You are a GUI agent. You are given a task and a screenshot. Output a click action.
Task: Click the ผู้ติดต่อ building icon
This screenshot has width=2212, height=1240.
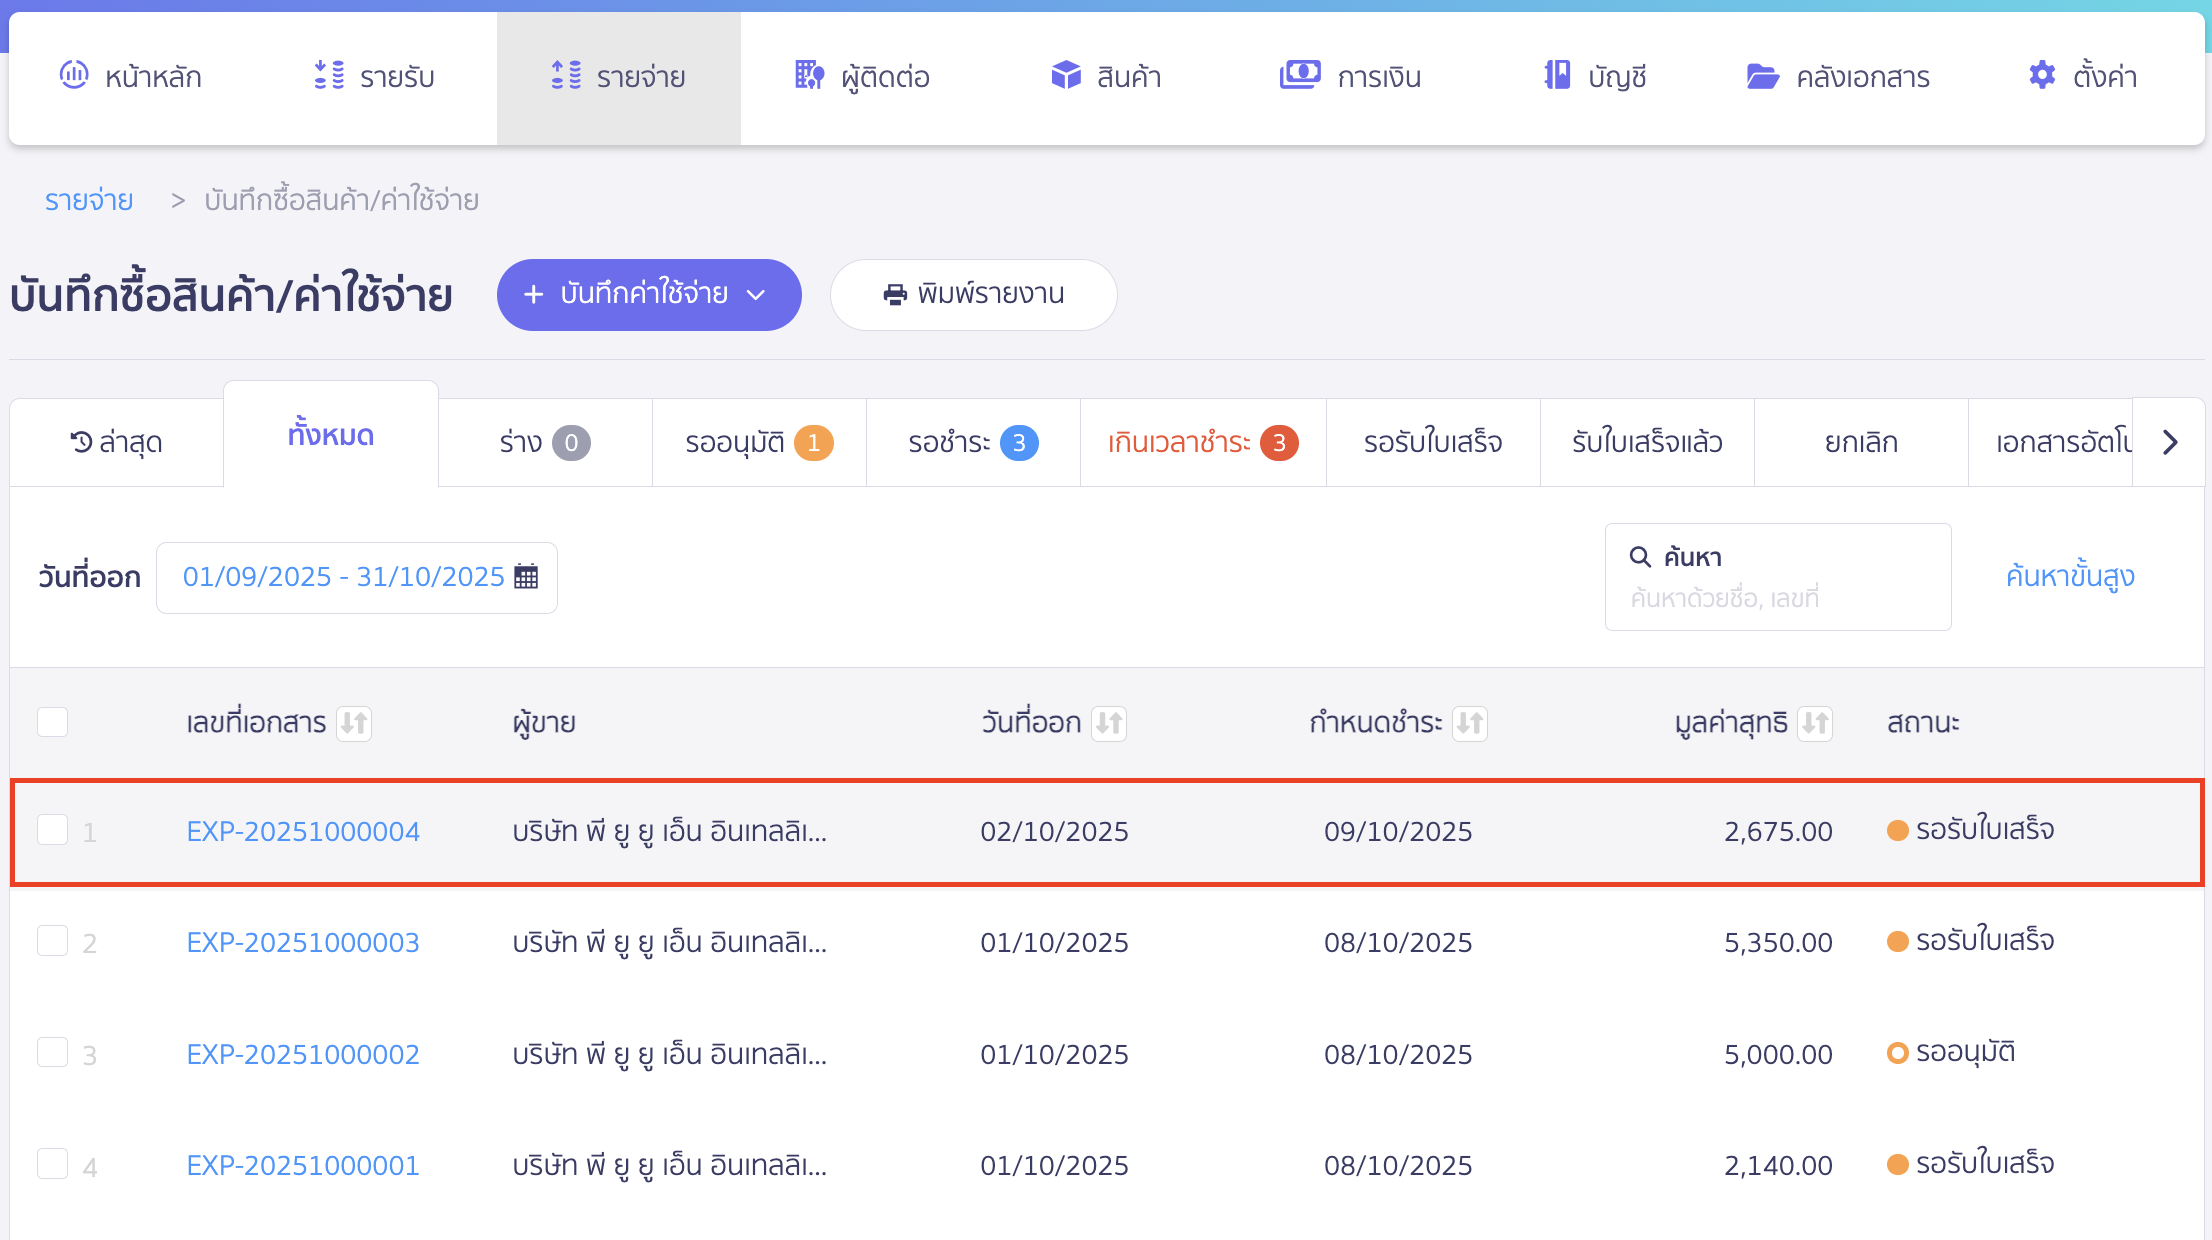pos(809,75)
